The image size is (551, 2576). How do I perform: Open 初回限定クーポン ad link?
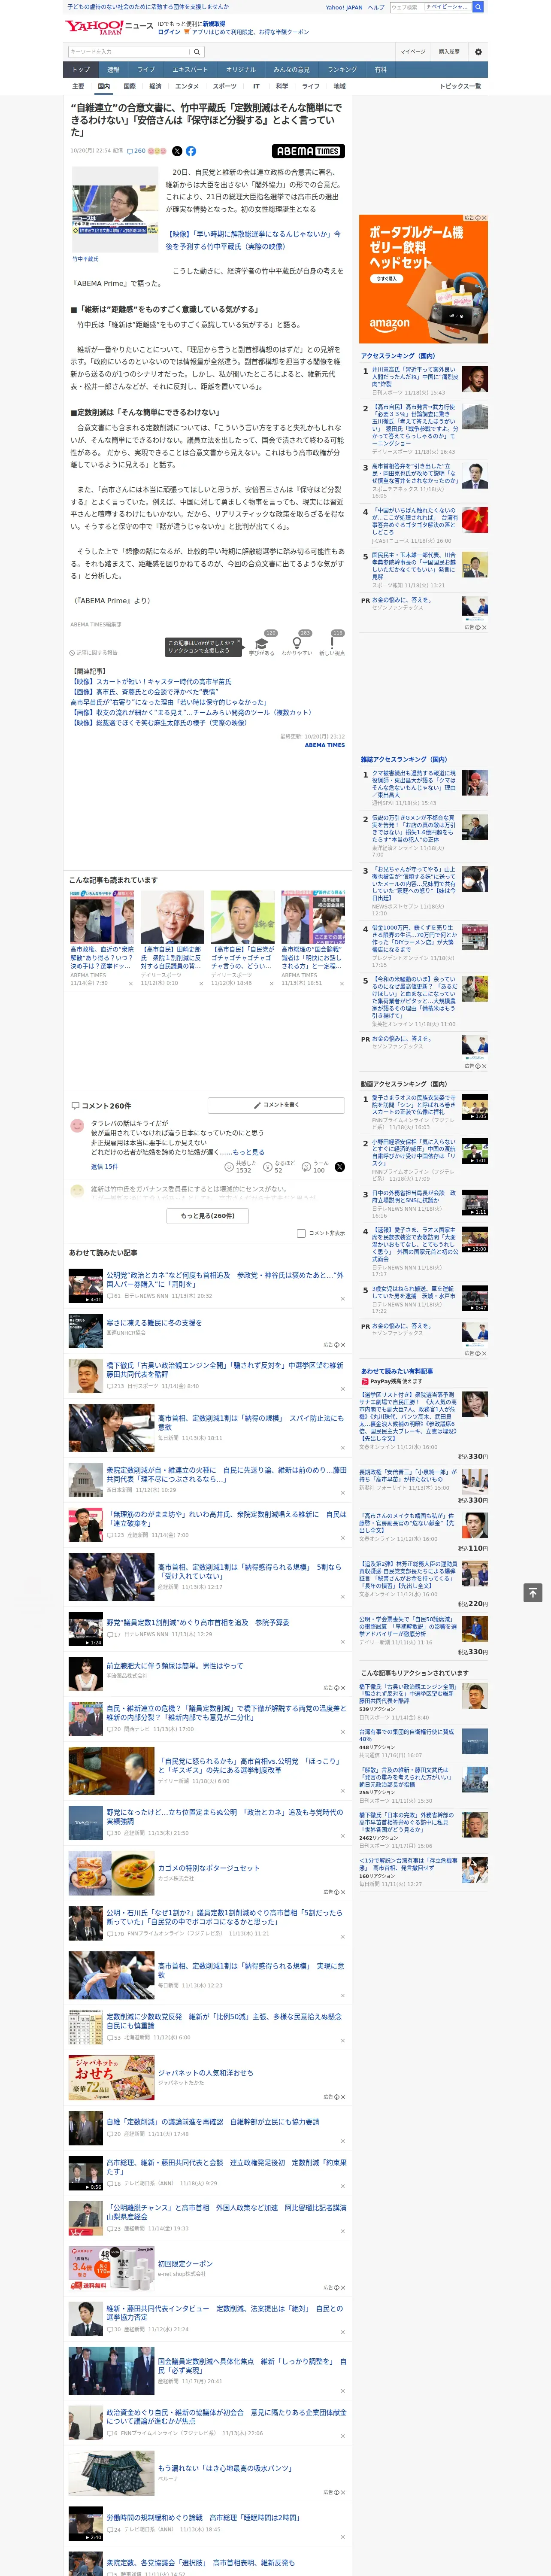185,2264
